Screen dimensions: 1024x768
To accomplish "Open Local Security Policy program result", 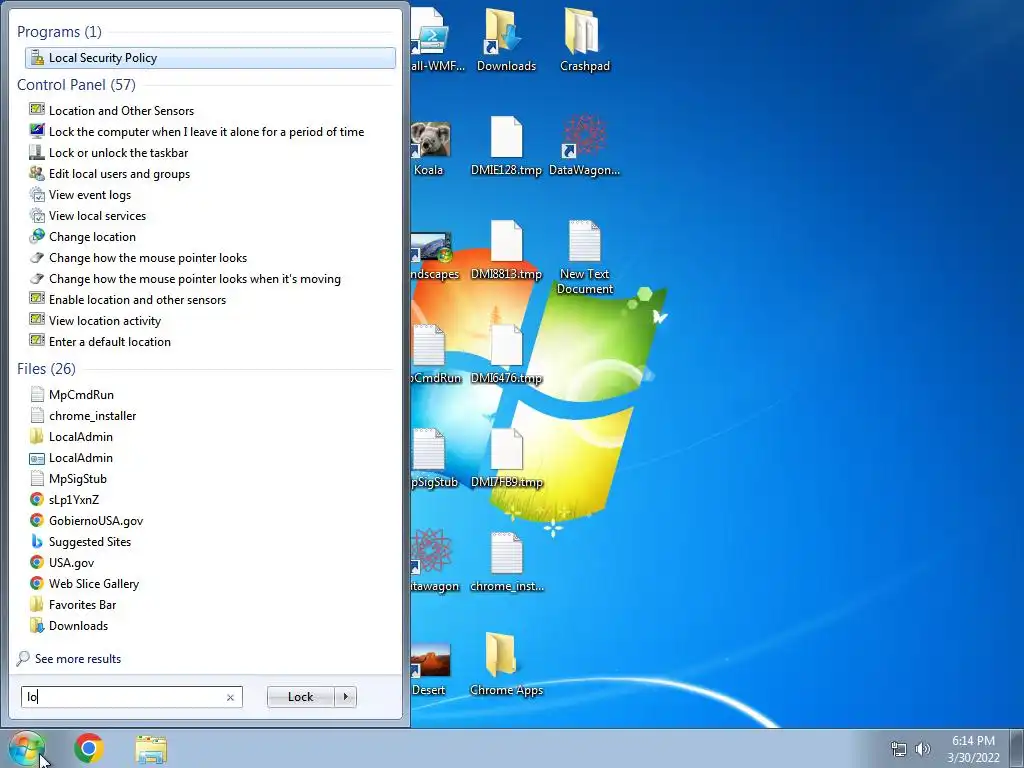I will pyautogui.click(x=210, y=57).
